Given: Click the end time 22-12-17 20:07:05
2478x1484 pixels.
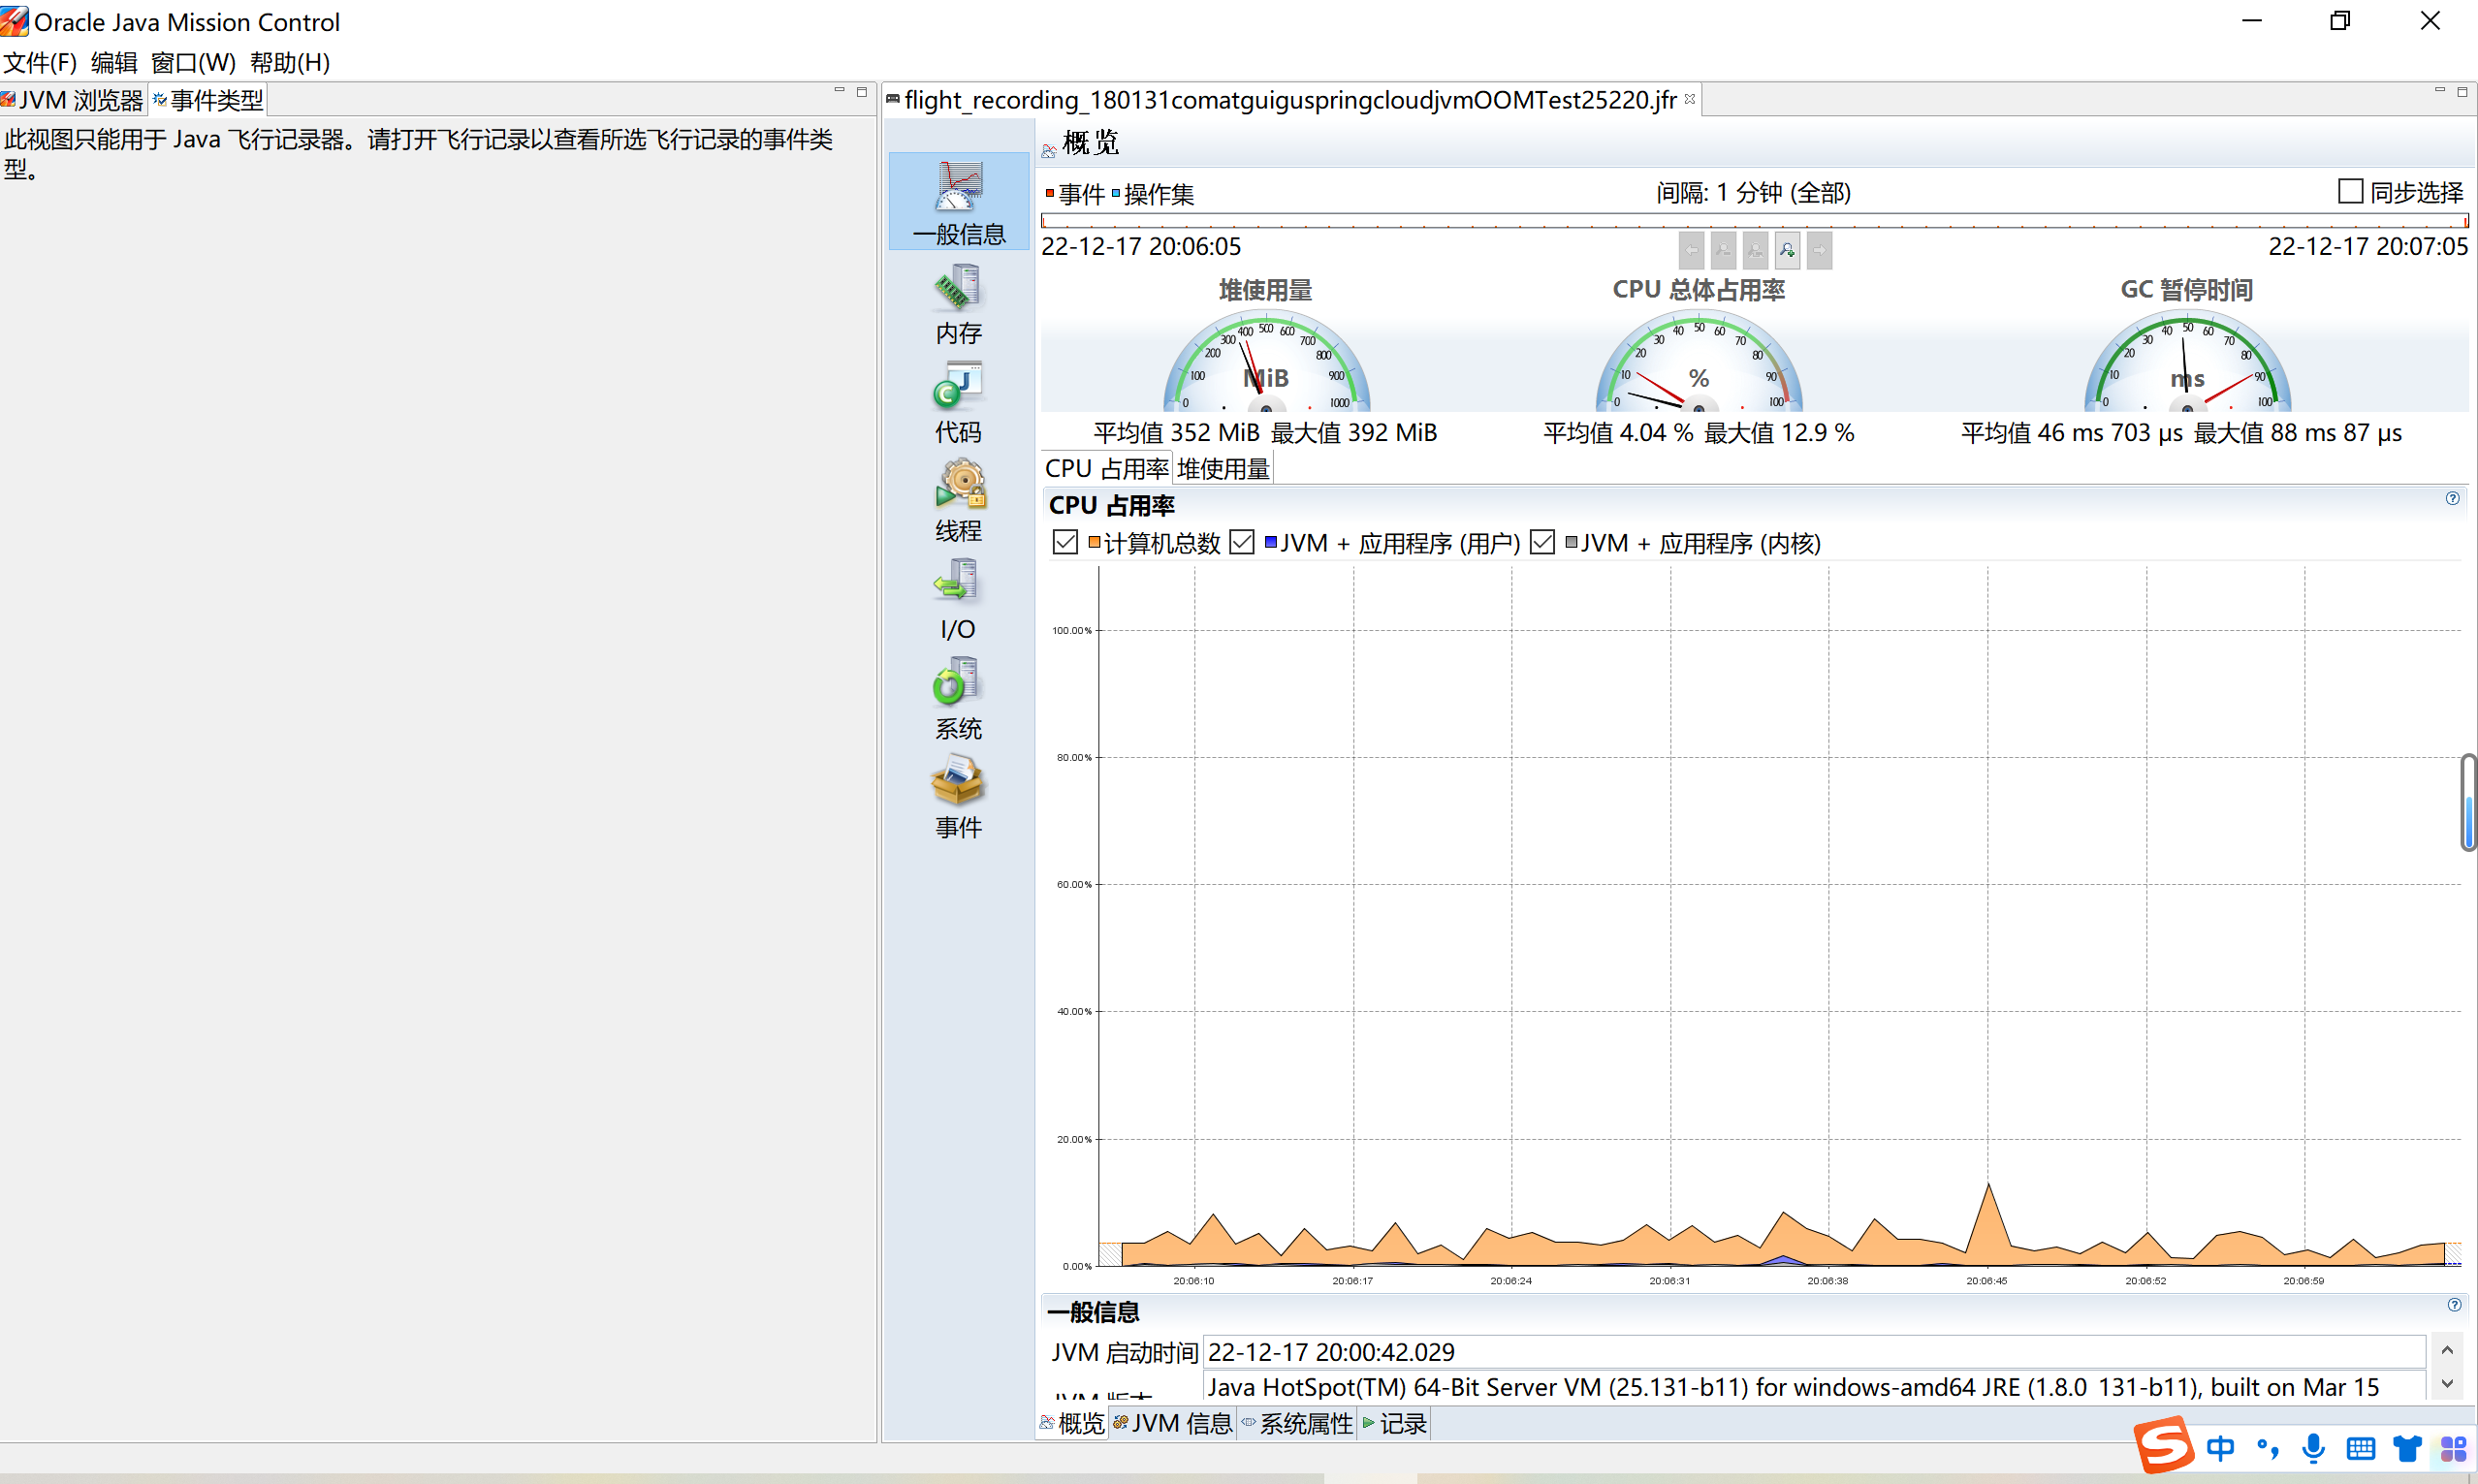Looking at the screenshot, I should point(2368,246).
